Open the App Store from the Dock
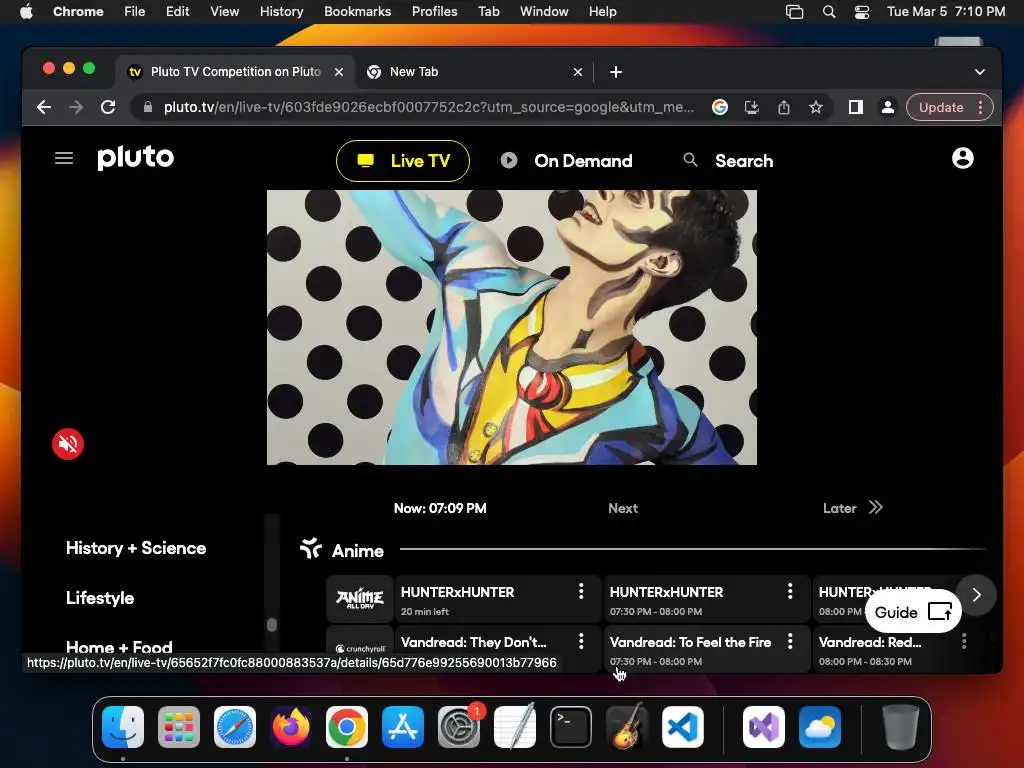 (403, 726)
